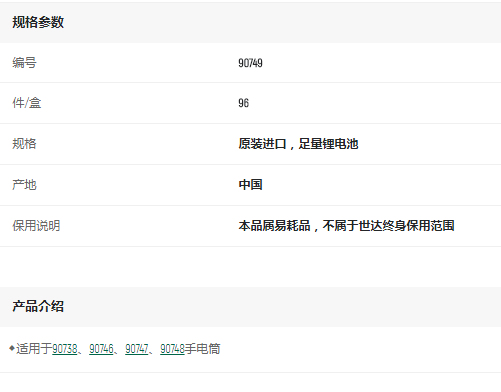
Task: Click the 编号 row label
Action: click(x=24, y=63)
